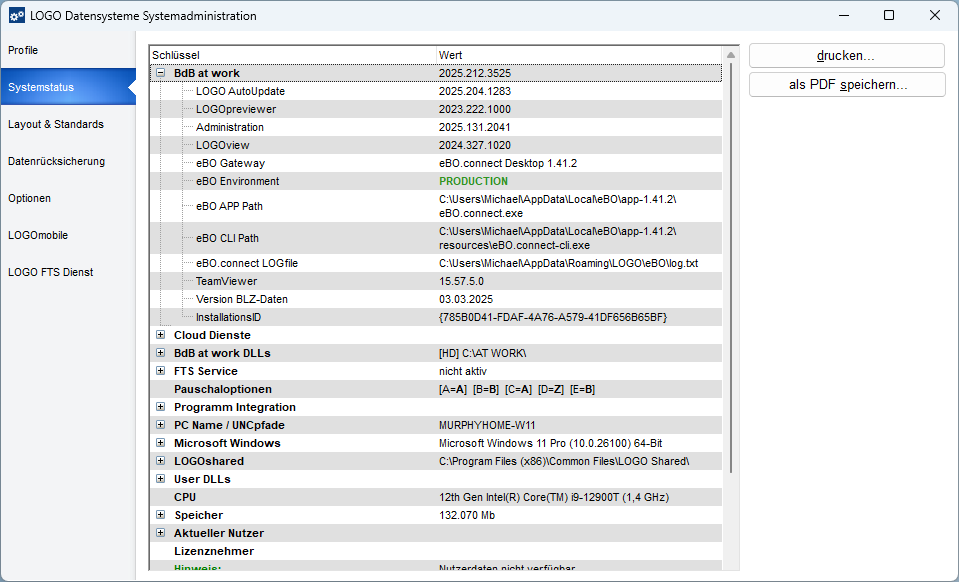The width and height of the screenshot is (959, 582).
Task: Click the vertical scrollbar thumb of the list
Action: click(730, 267)
